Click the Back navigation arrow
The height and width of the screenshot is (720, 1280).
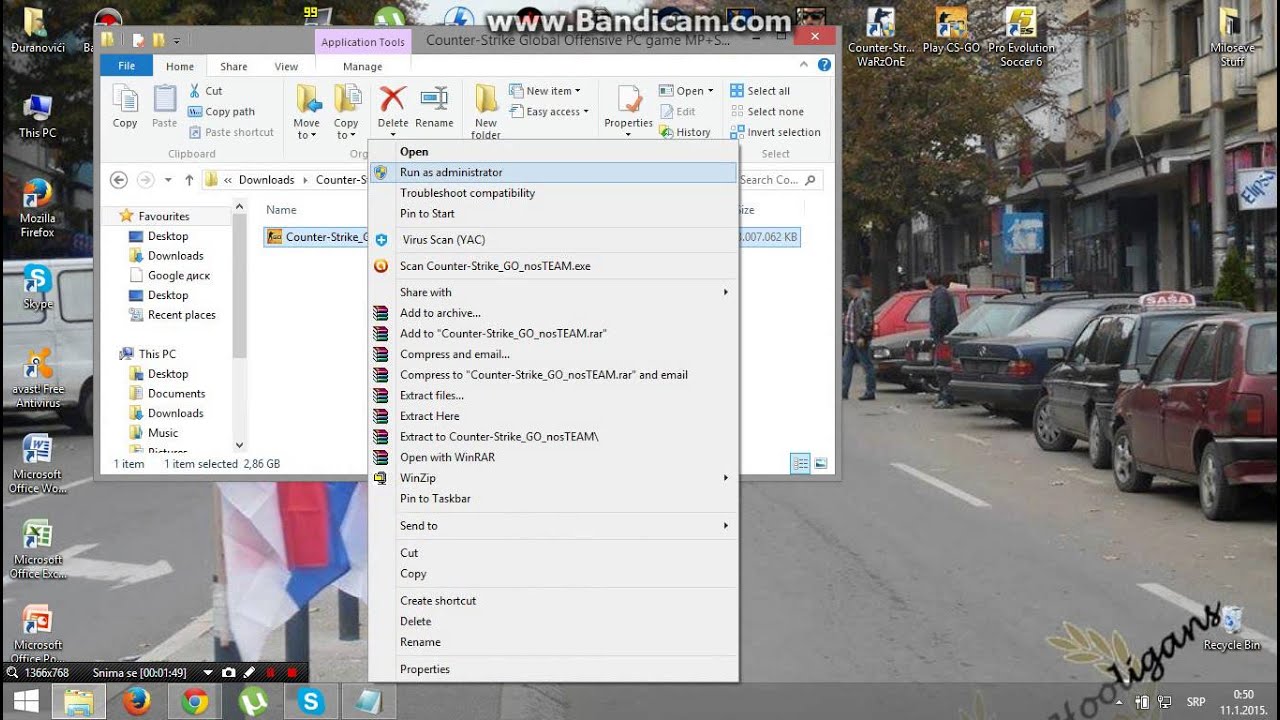[119, 180]
